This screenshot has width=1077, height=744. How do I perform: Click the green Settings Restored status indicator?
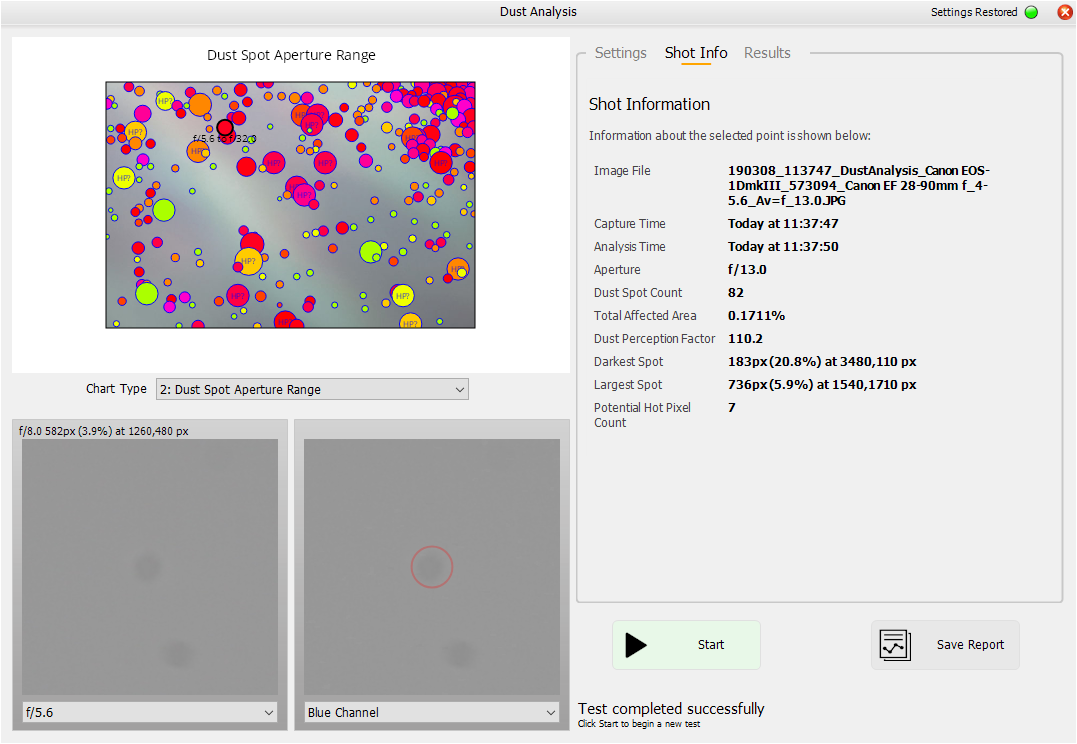point(1031,12)
